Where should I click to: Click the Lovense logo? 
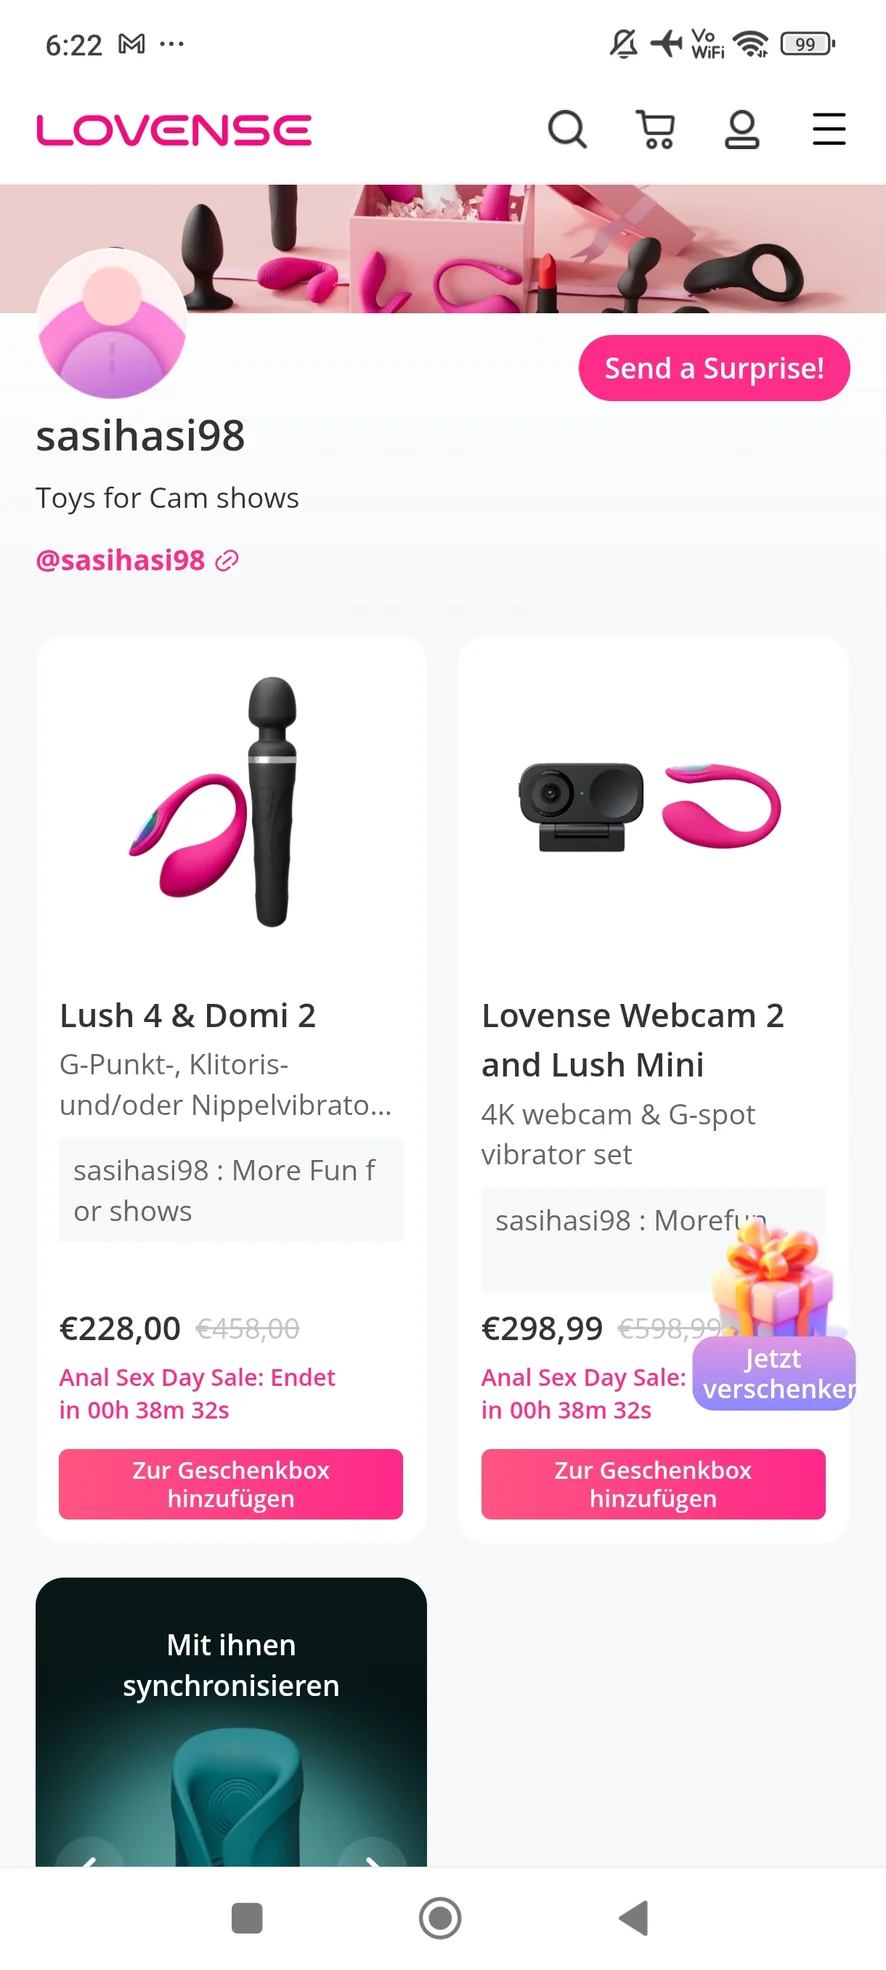click(x=174, y=130)
